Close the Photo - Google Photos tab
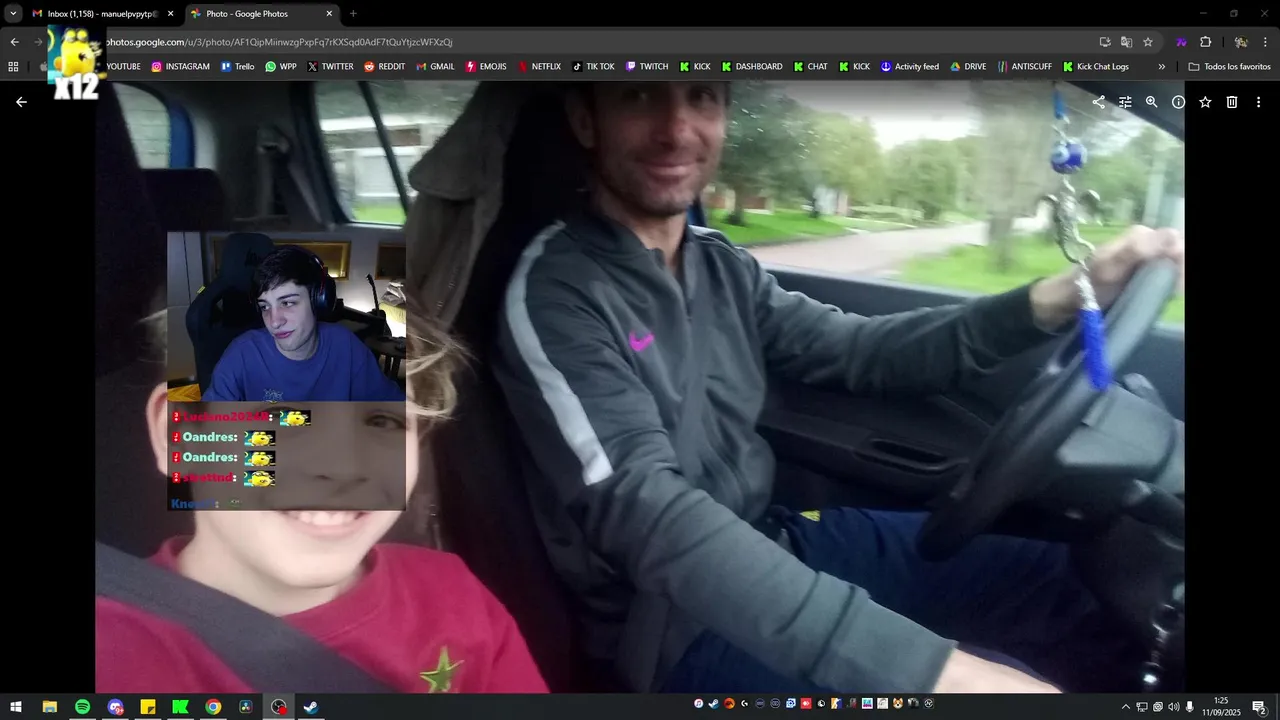Screen dimensions: 1280x720 pos(329,14)
